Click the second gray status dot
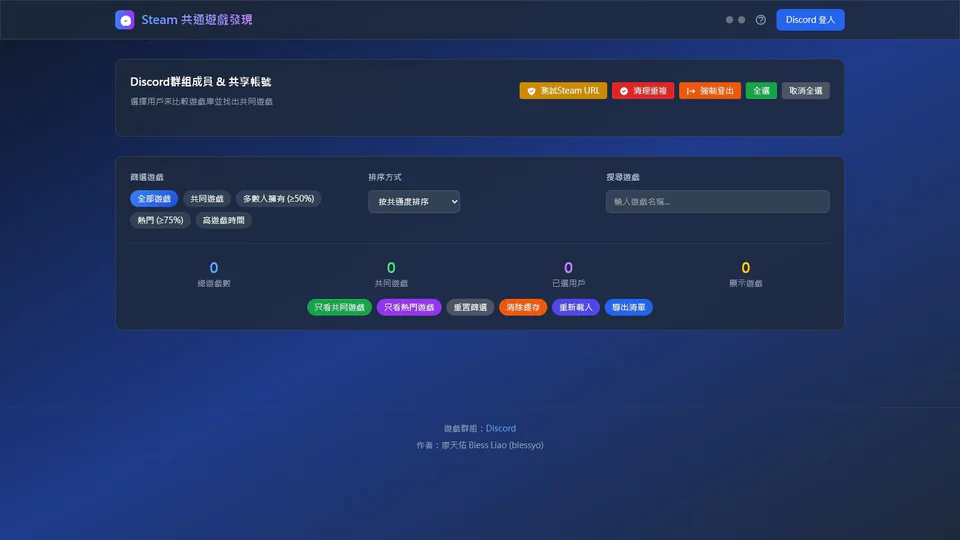The height and width of the screenshot is (540, 960). point(741,20)
